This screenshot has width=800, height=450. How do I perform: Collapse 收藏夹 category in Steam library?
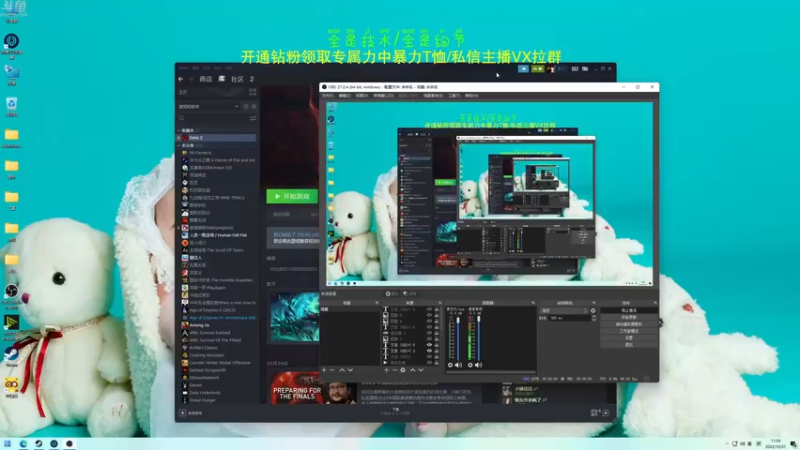point(179,131)
